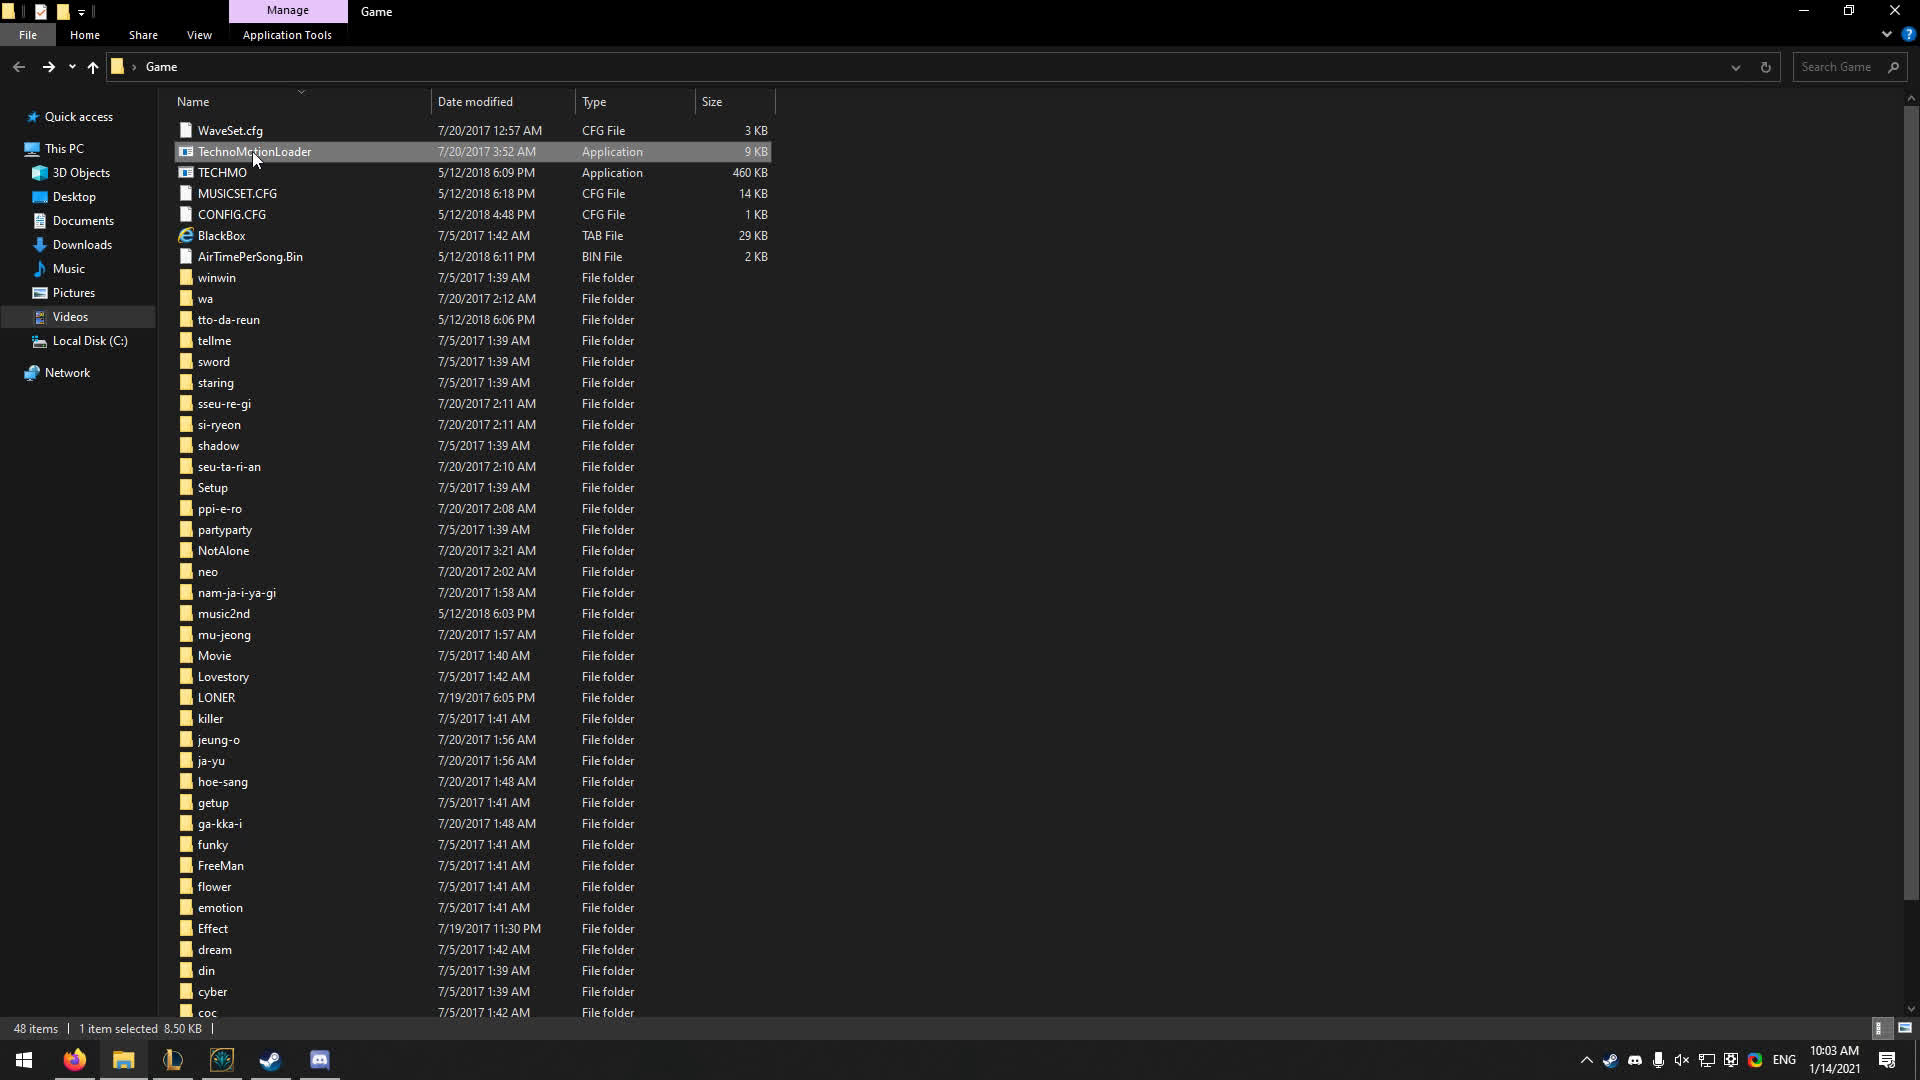The height and width of the screenshot is (1080, 1920).
Task: Open the TECHMO application file
Action: pyautogui.click(x=222, y=173)
